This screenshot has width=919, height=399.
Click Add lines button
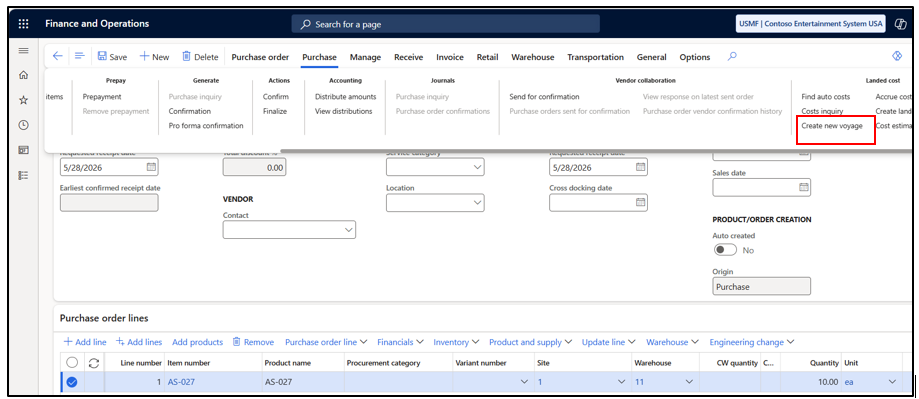(x=139, y=342)
